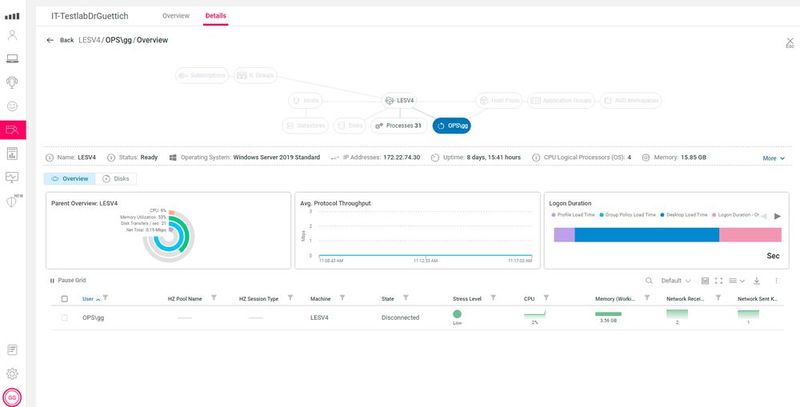Screen dimensions: 800x407
Task: Click the LESV4 breadcrumb link
Action: point(89,40)
